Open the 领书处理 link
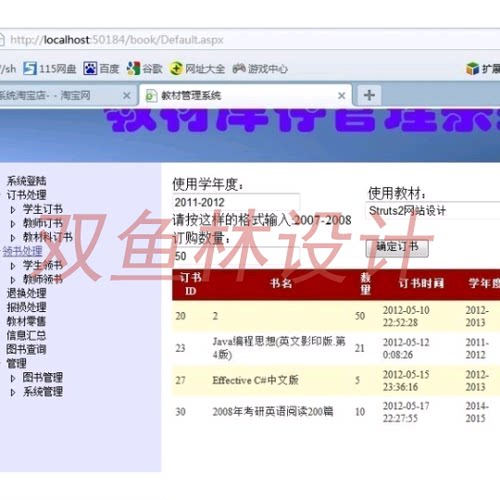Viewport: 500px width, 500px height. (x=22, y=251)
